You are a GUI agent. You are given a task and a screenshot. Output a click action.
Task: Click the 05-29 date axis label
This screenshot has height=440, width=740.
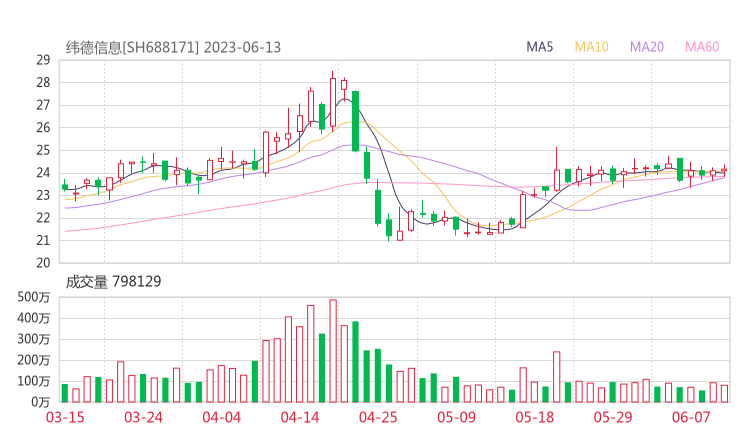pyautogui.click(x=613, y=417)
